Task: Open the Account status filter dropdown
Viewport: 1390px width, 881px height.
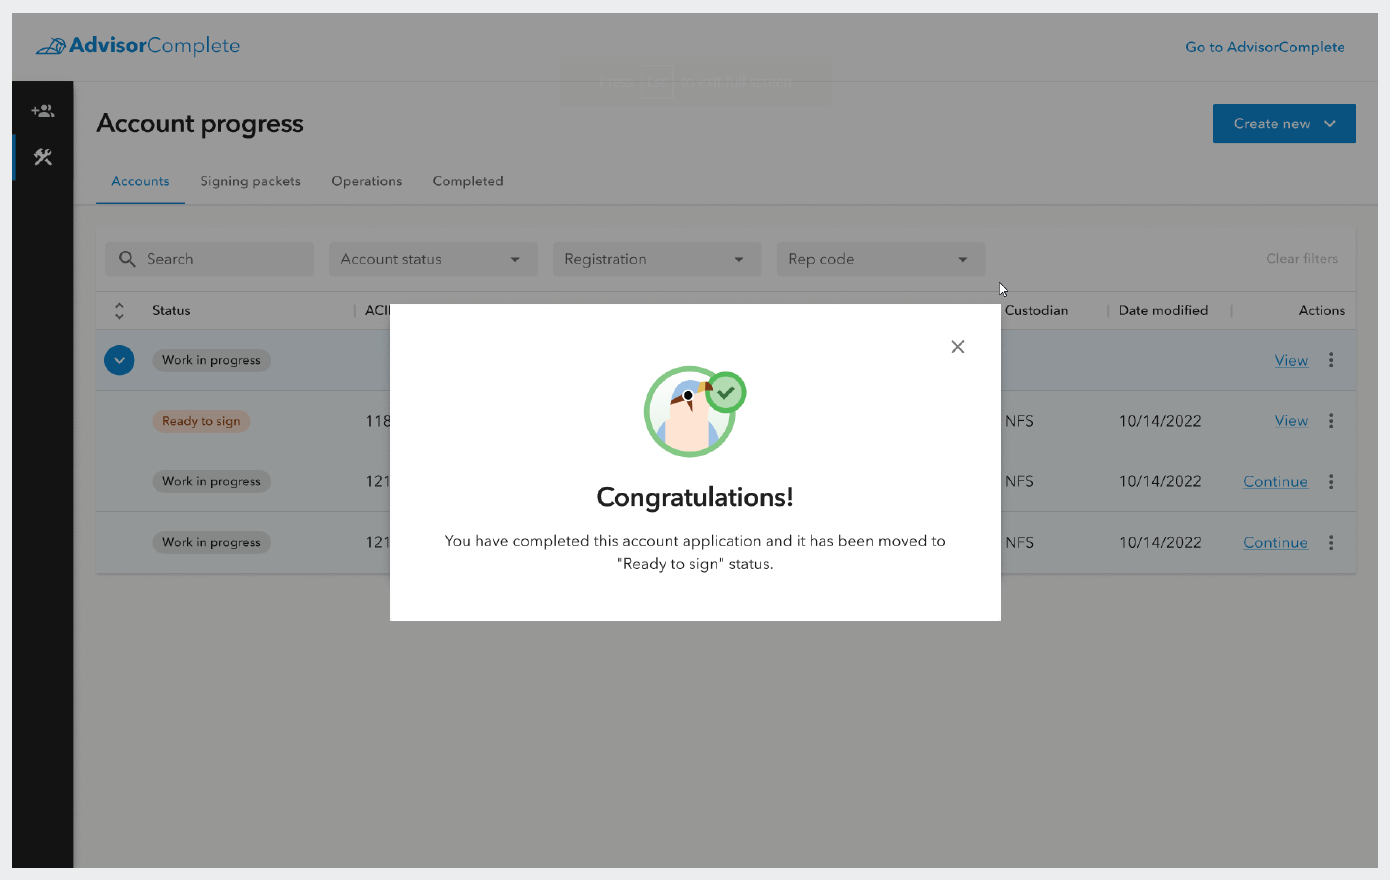Action: tap(432, 259)
